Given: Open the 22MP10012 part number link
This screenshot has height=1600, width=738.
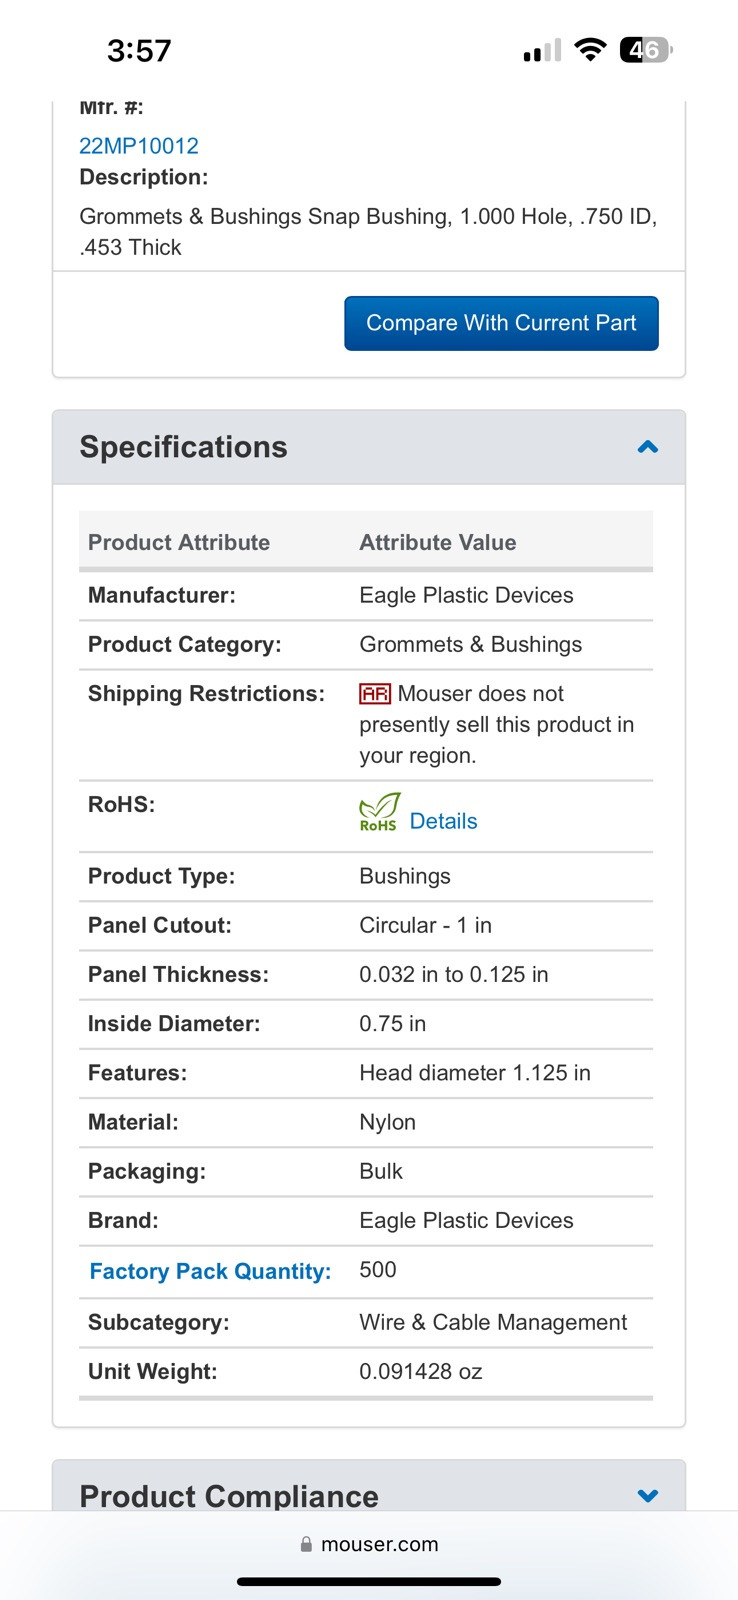Looking at the screenshot, I should [139, 146].
